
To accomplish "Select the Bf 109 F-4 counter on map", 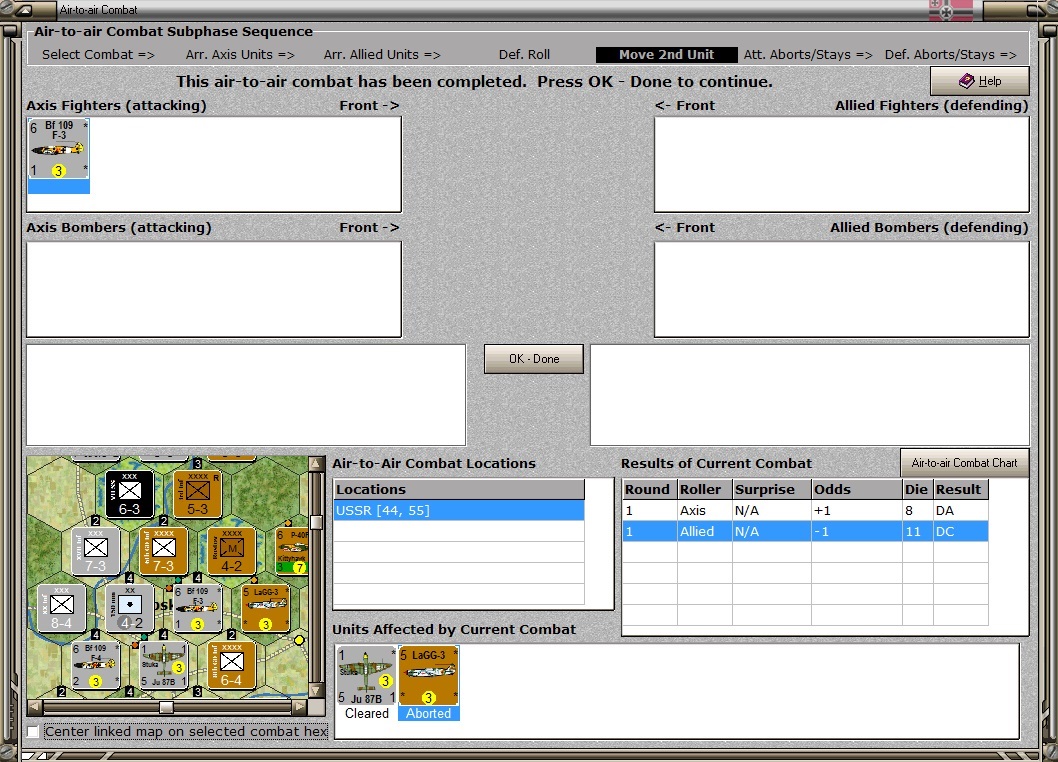I will pyautogui.click(x=96, y=665).
